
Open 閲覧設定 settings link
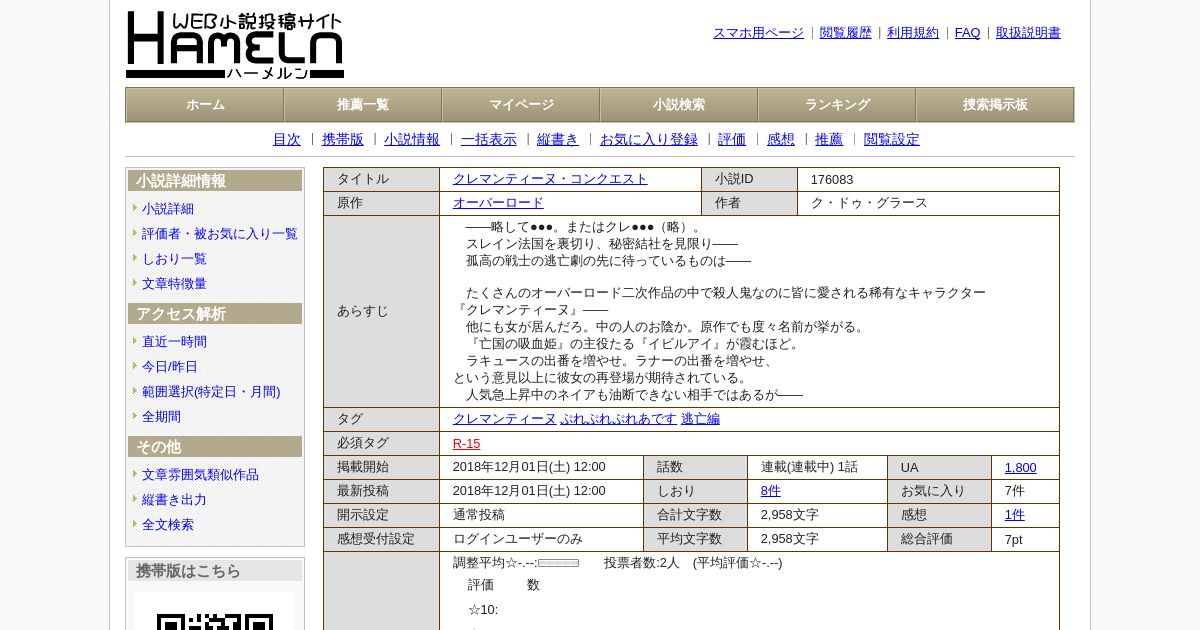pyautogui.click(x=892, y=140)
